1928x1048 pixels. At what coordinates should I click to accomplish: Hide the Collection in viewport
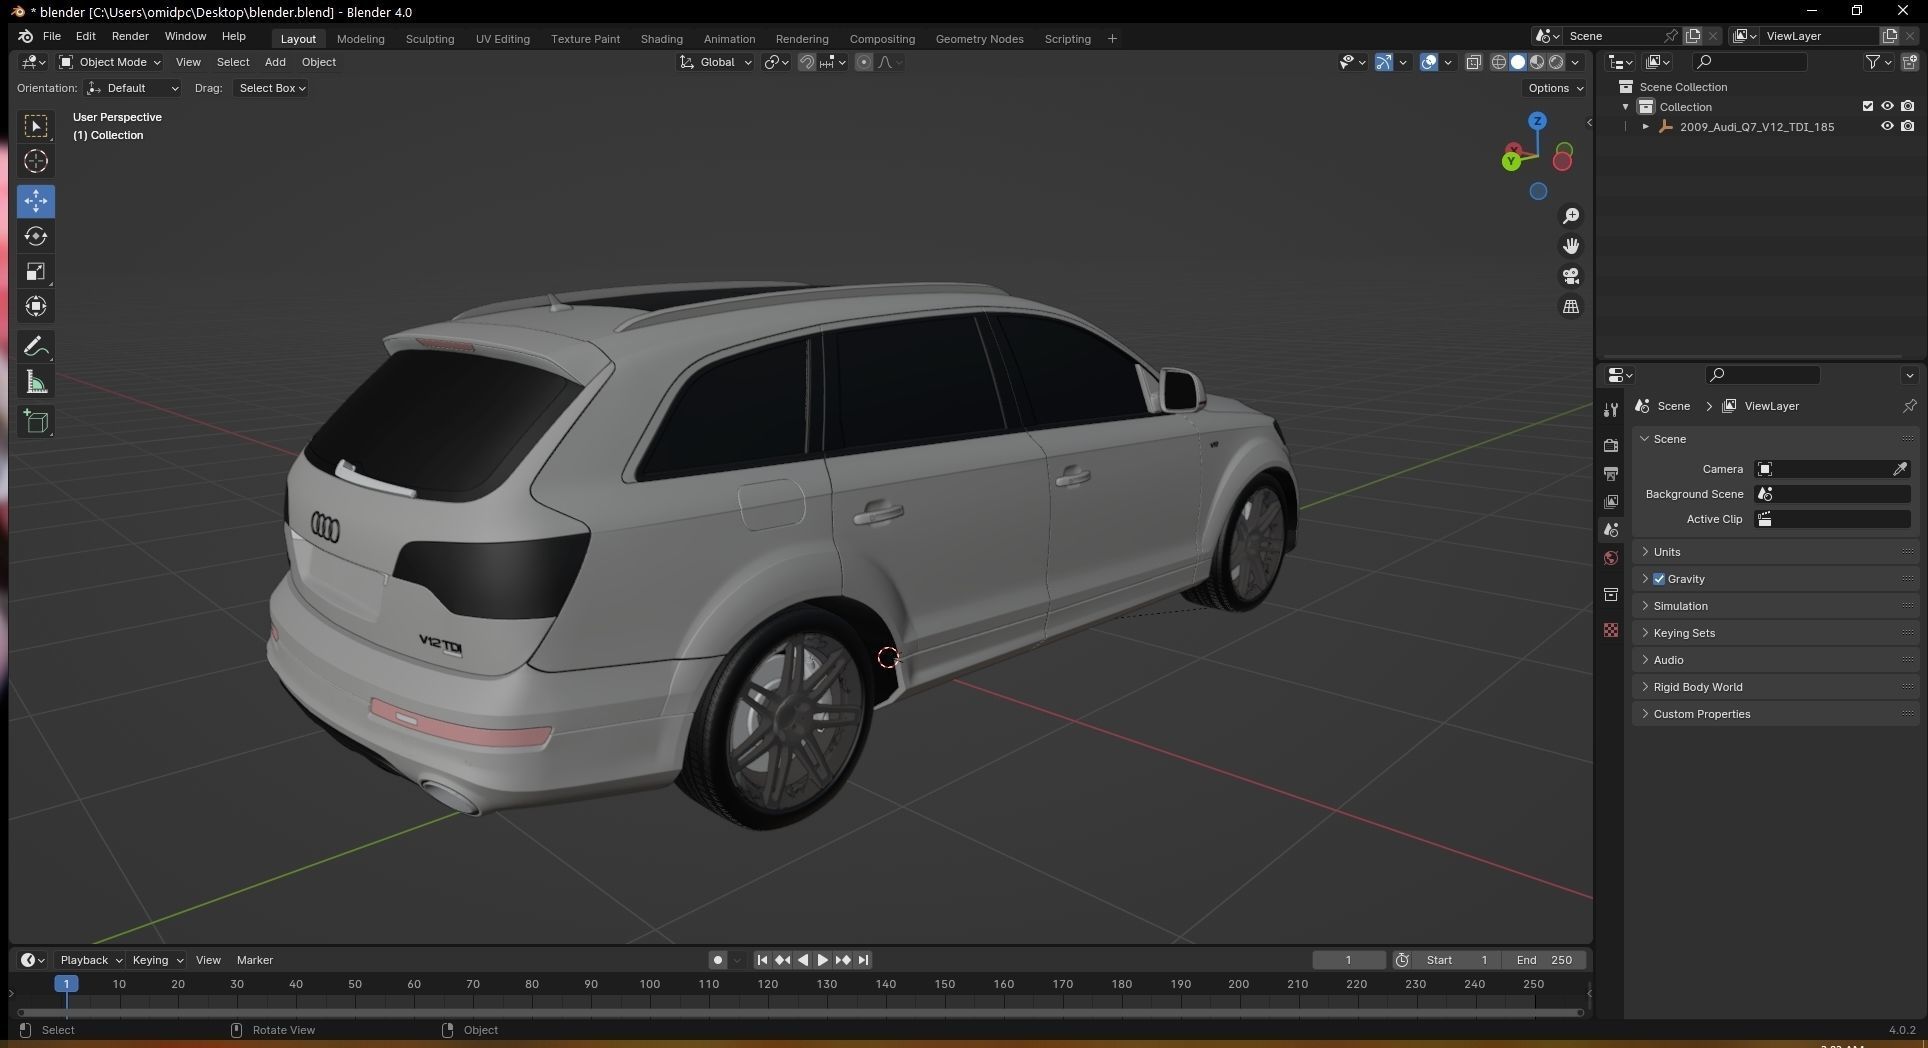point(1887,106)
